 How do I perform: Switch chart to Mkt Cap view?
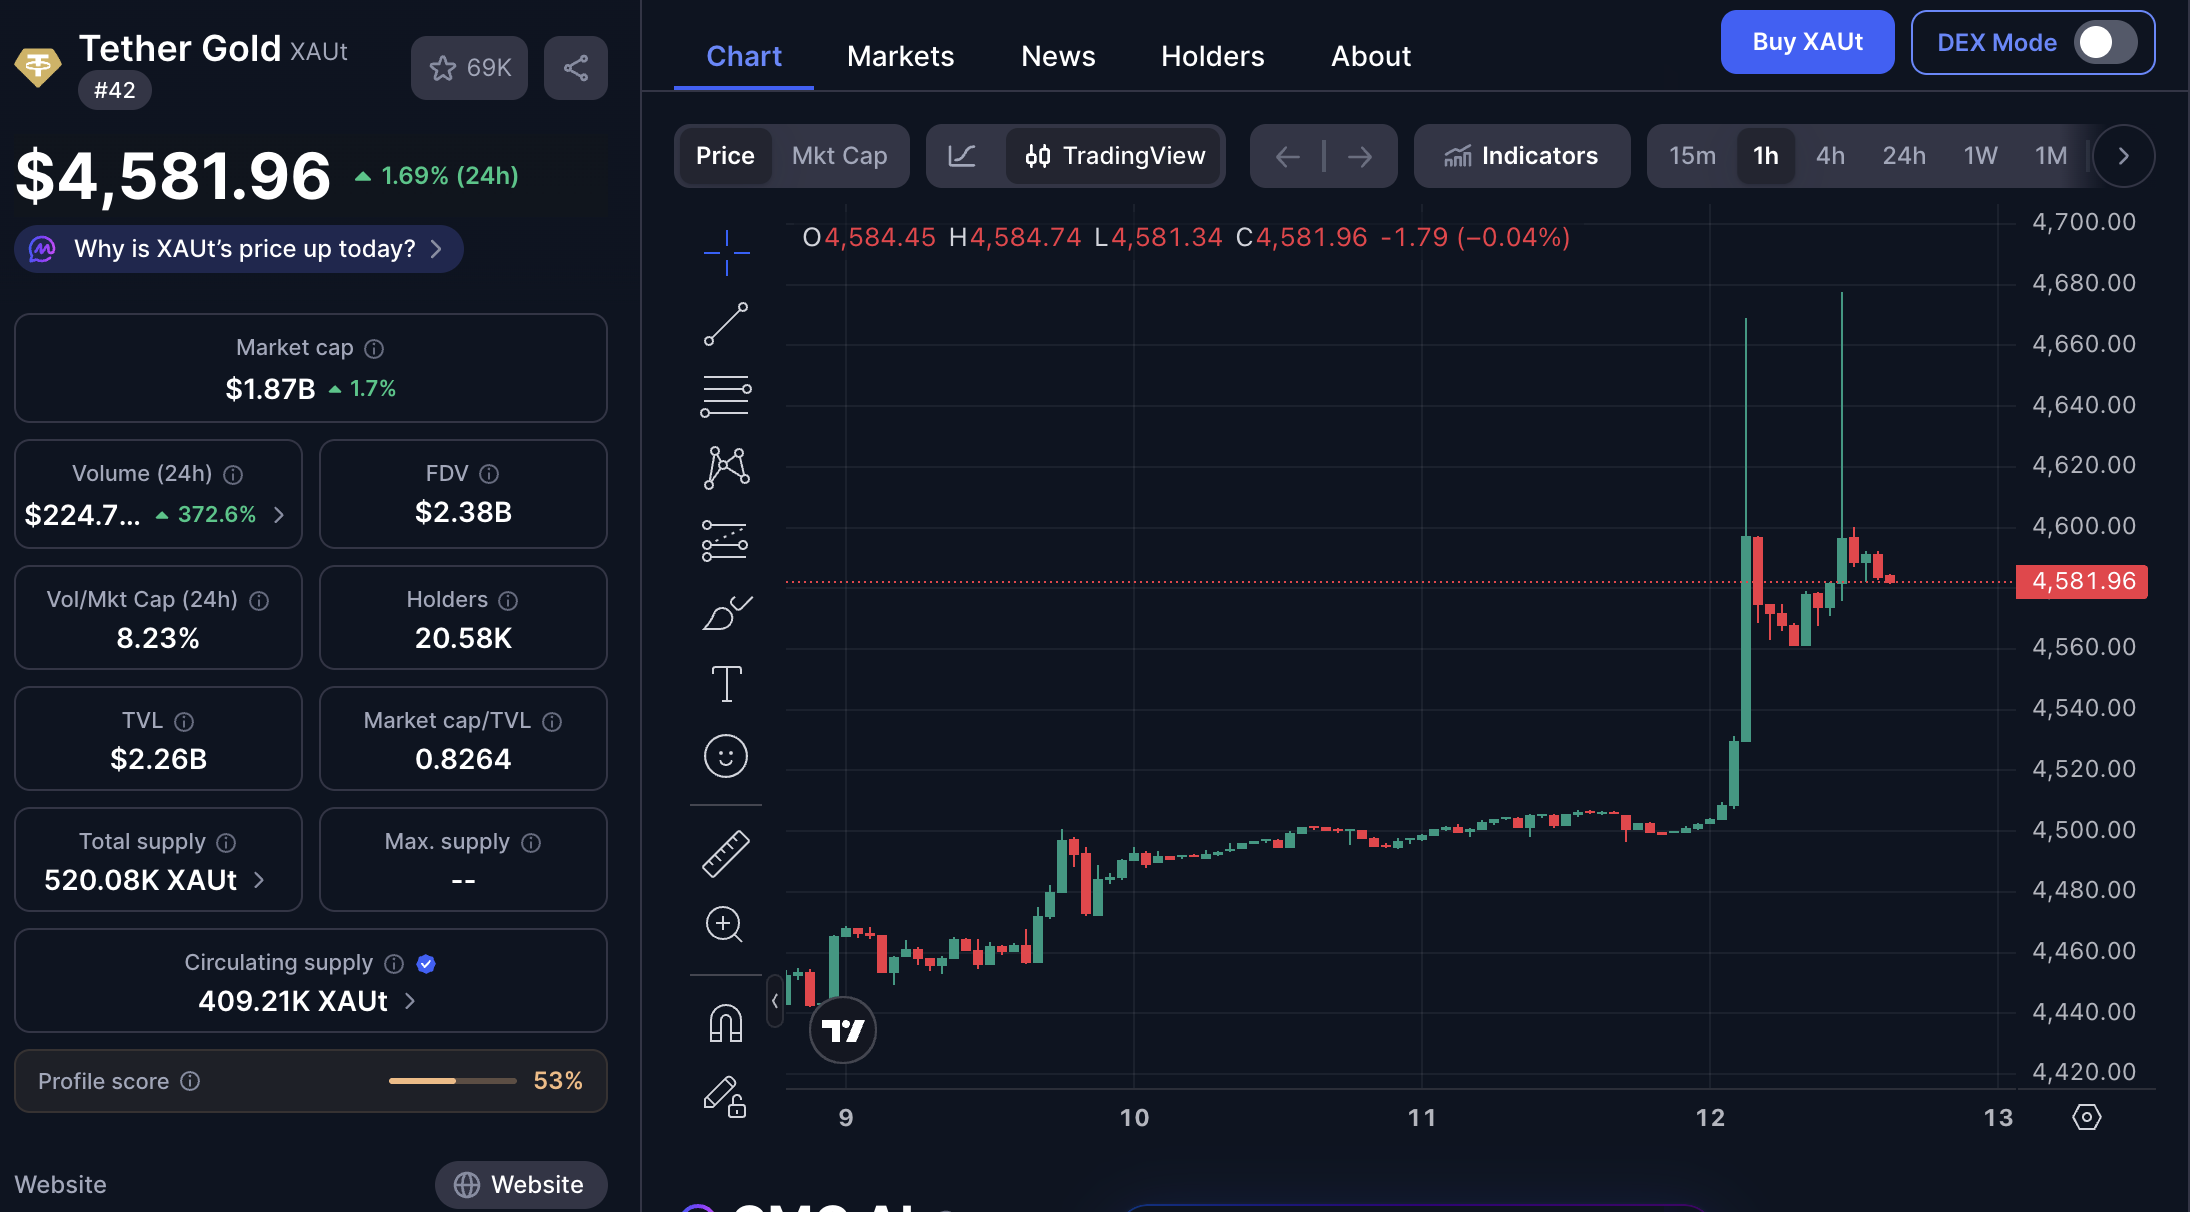839,156
